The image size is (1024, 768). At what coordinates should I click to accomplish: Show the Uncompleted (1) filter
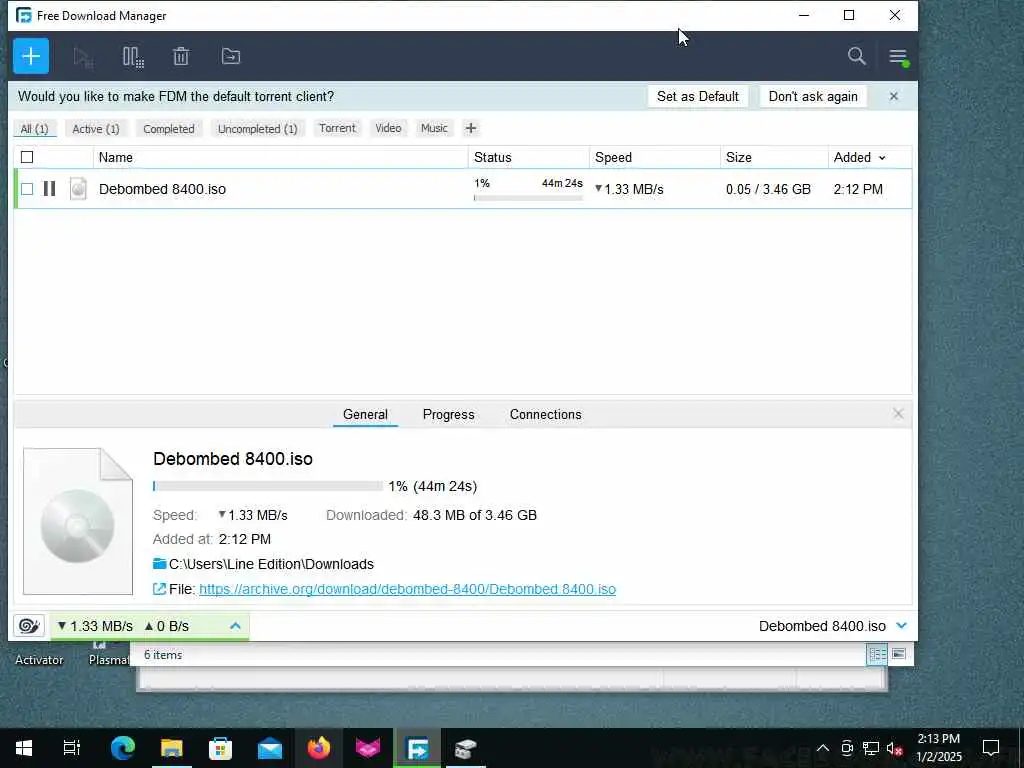(x=258, y=129)
